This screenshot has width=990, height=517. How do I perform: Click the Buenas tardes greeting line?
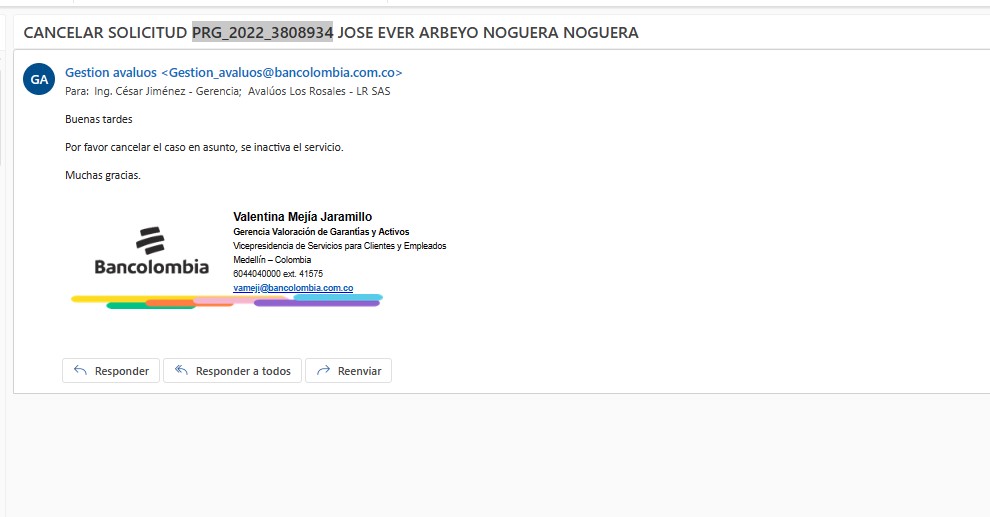[x=98, y=119]
